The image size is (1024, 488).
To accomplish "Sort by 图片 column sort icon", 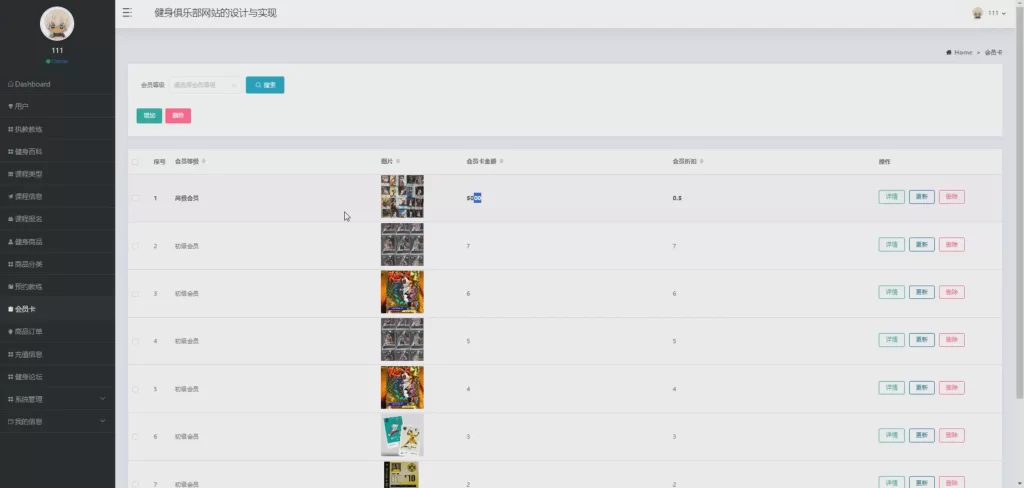I will pyautogui.click(x=397, y=161).
